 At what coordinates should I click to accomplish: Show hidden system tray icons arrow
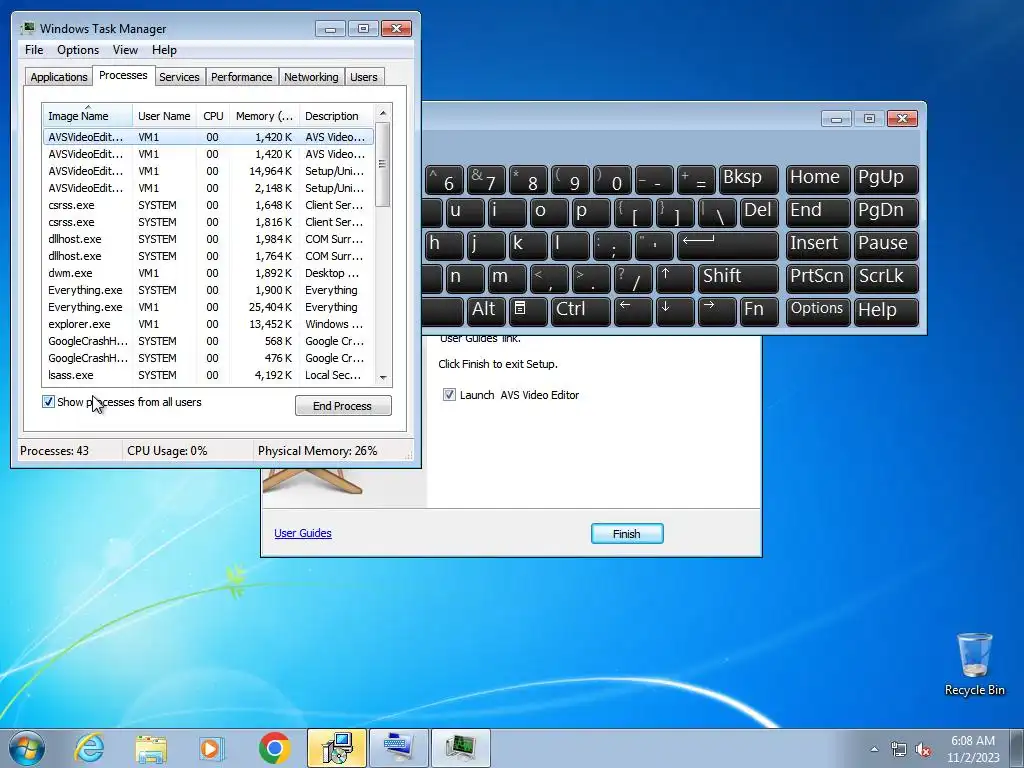pos(874,749)
